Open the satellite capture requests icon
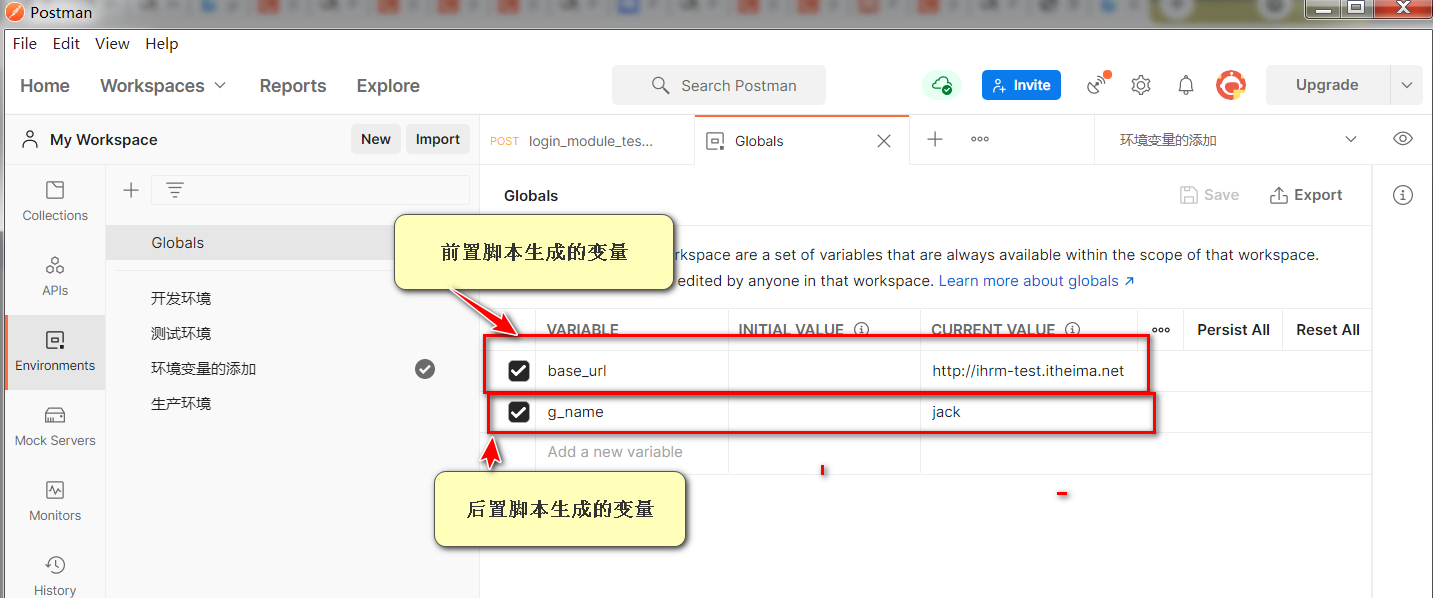The width and height of the screenshot is (1433, 598). [1098, 85]
